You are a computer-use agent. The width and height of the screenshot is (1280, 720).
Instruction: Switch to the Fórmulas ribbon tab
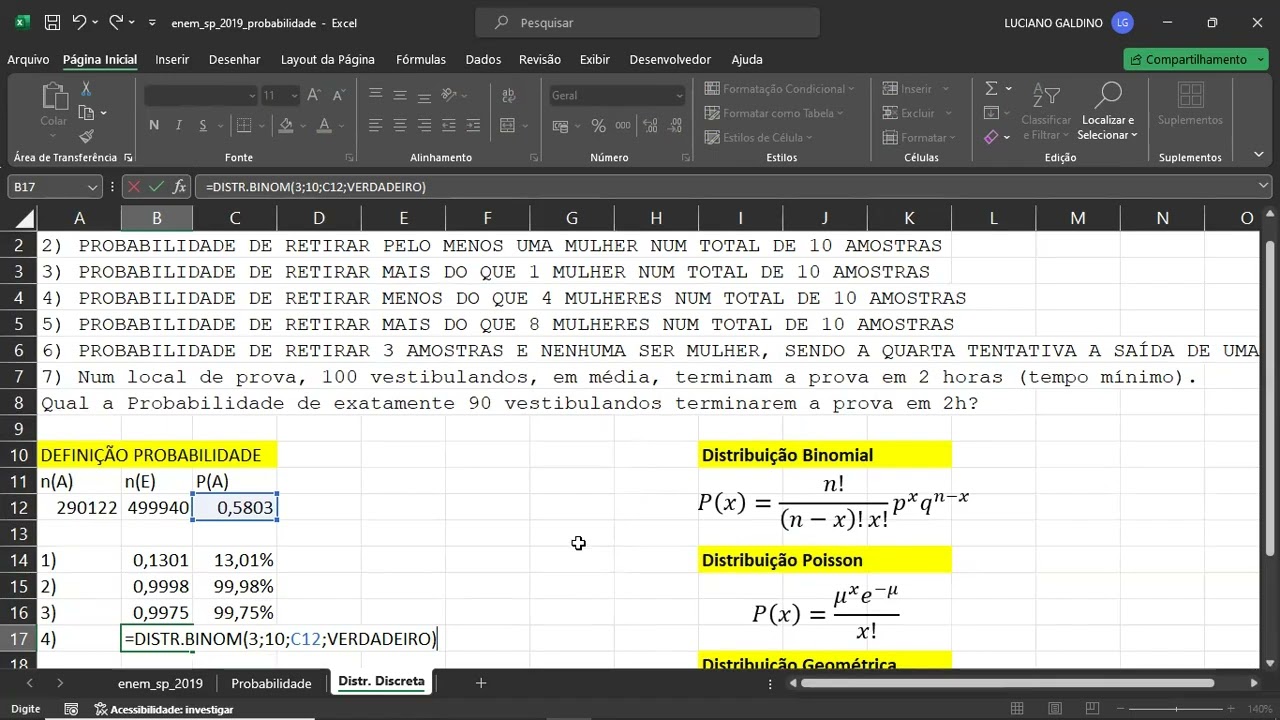421,59
